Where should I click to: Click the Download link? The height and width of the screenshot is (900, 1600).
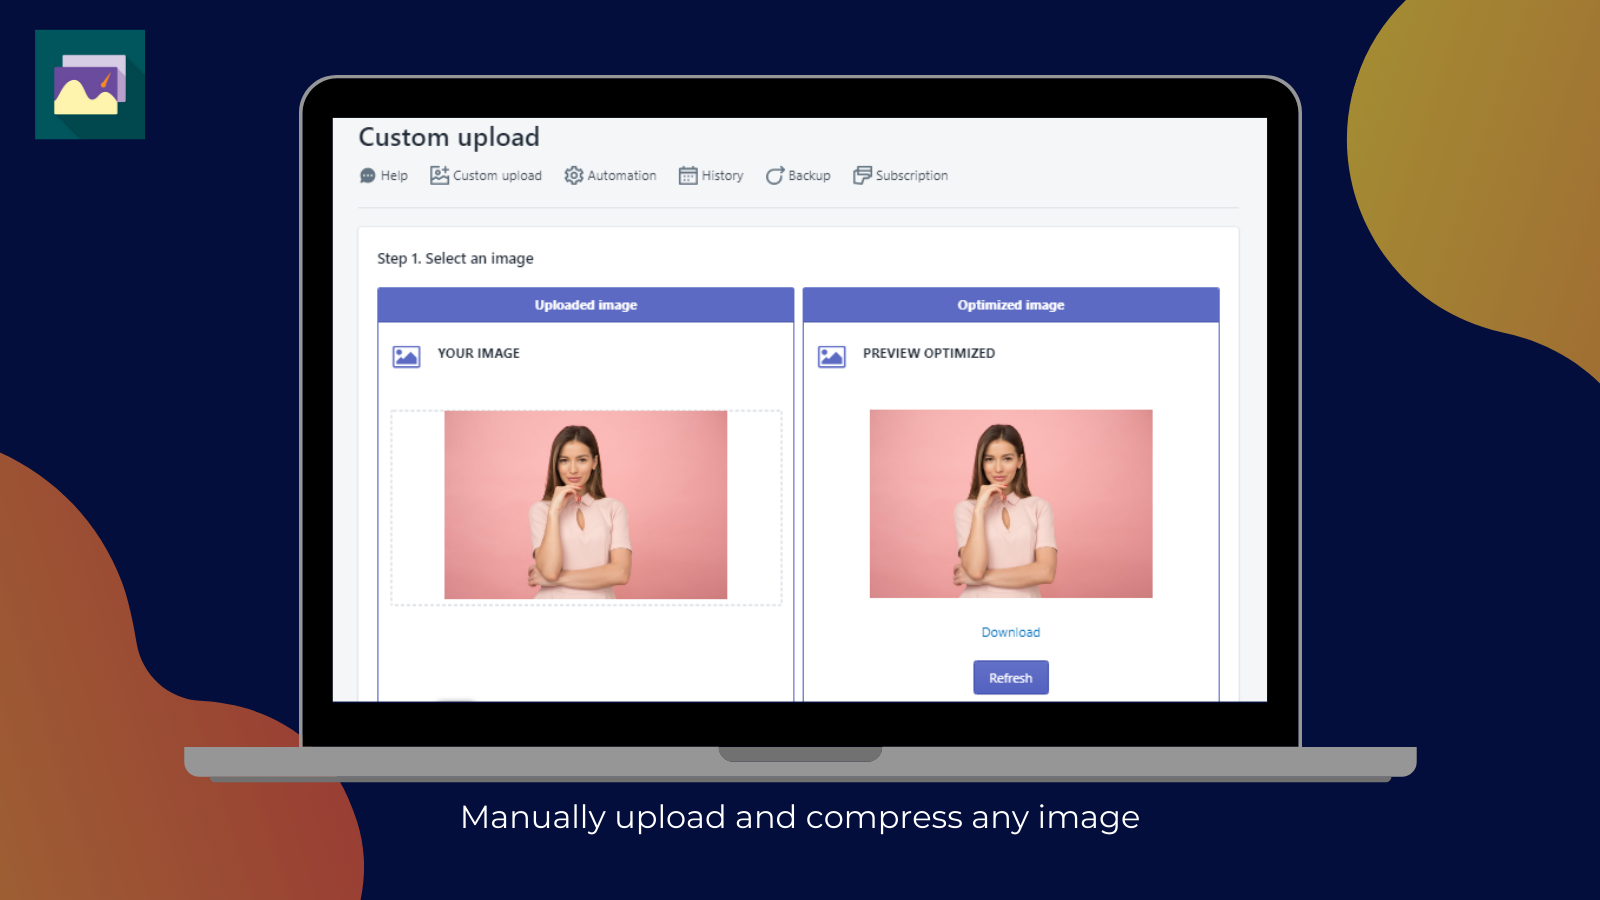click(x=1010, y=632)
